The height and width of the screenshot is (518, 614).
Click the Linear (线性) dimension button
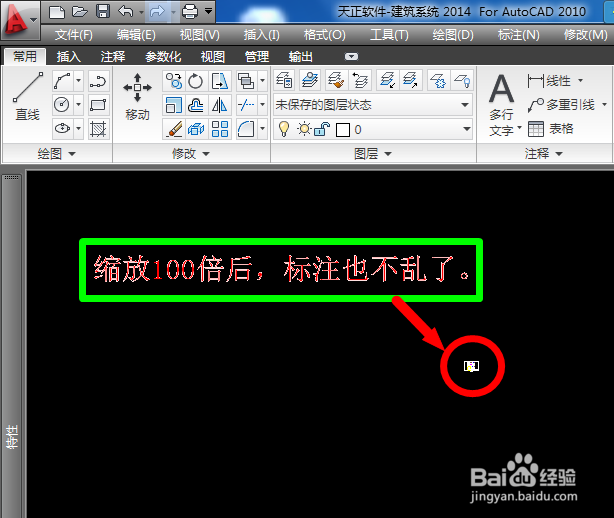click(549, 81)
